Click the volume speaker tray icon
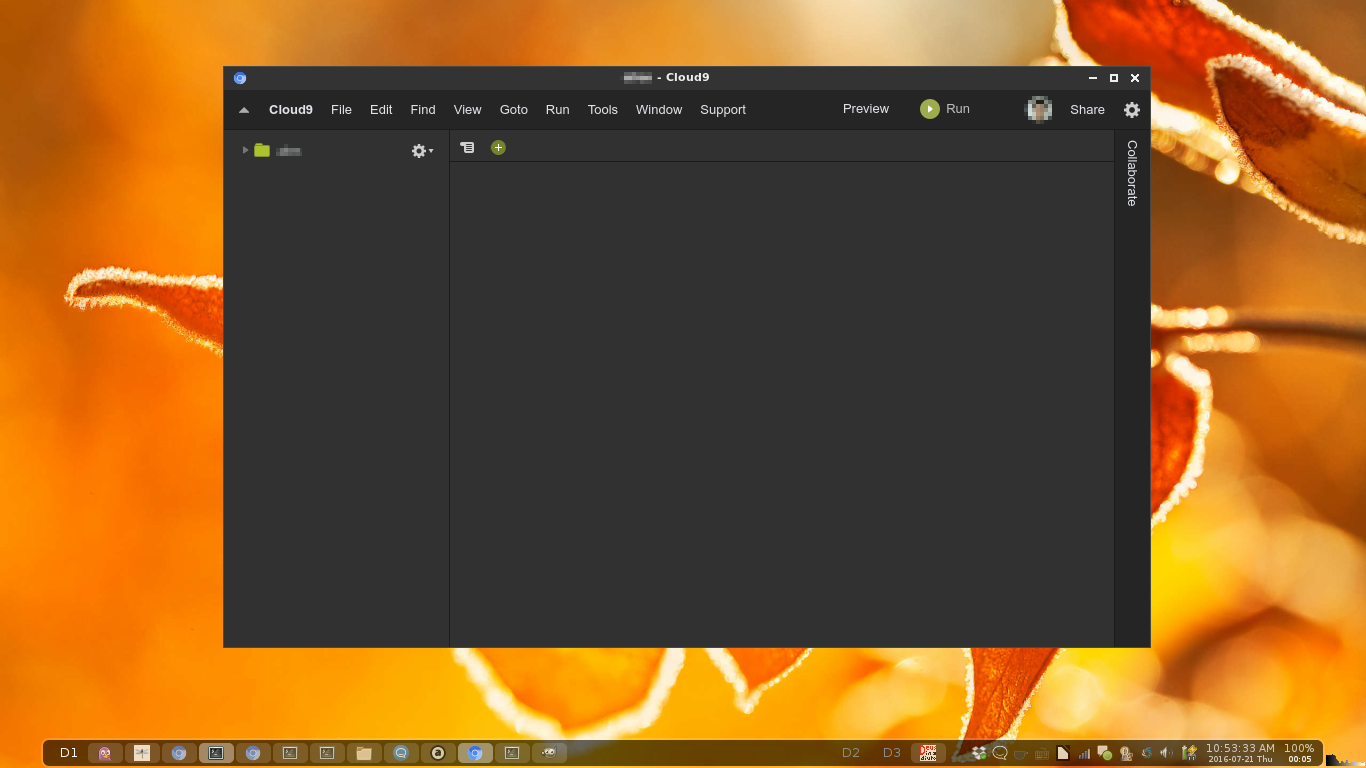The image size is (1366, 768). [x=1166, y=753]
